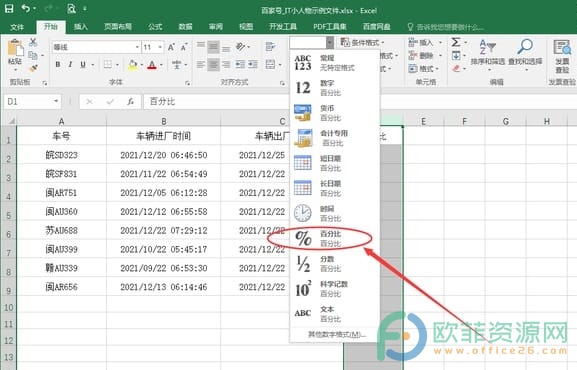Decrease font size with smaller A icon
The image size is (577, 370).
(184, 47)
